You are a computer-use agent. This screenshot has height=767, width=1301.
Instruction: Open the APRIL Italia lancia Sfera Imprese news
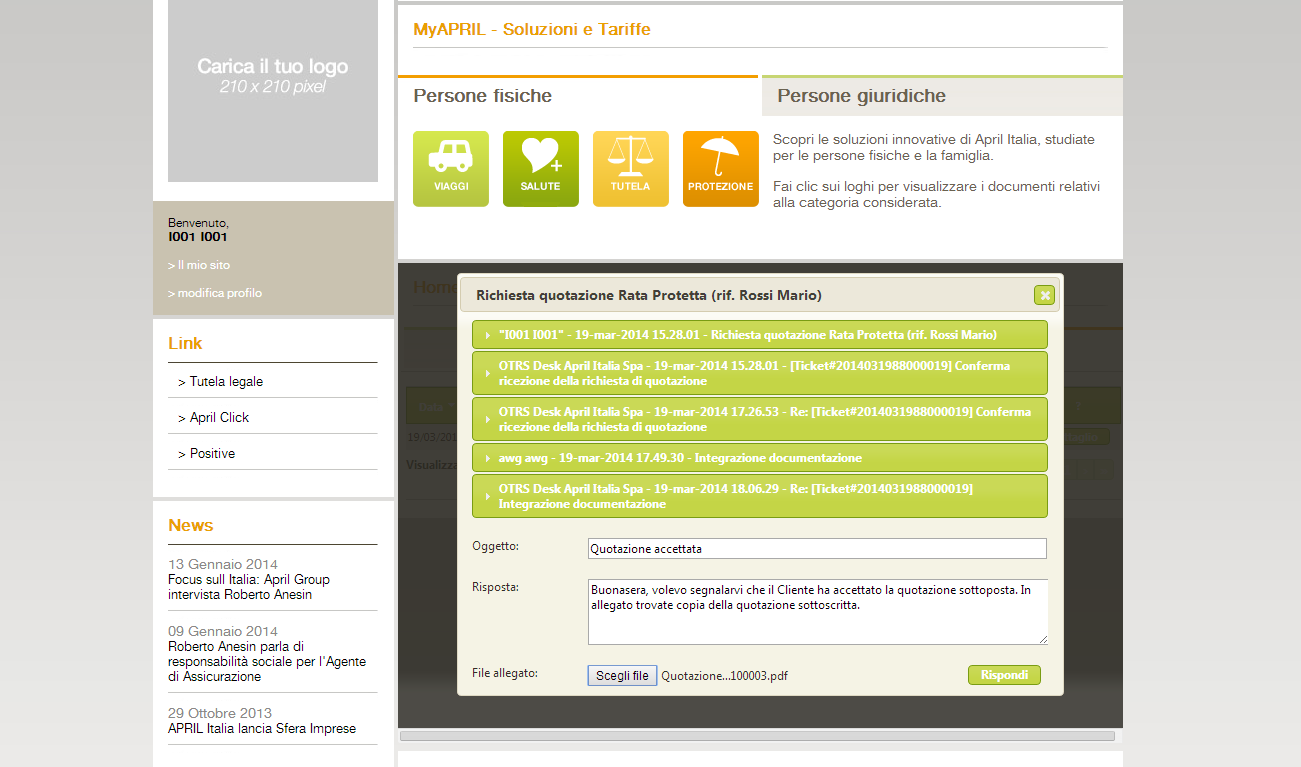(262, 729)
